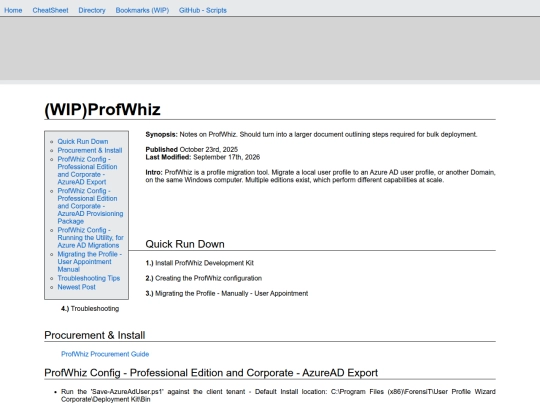Click the ProfWhiz Config AzureAD Export heading
This screenshot has height=405, width=540.
click(211, 373)
